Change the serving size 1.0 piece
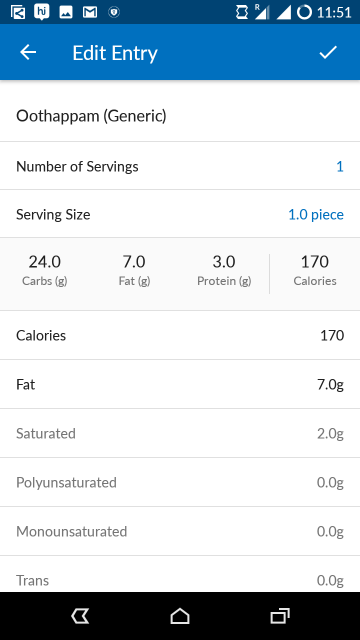This screenshot has width=360, height=640. click(316, 215)
